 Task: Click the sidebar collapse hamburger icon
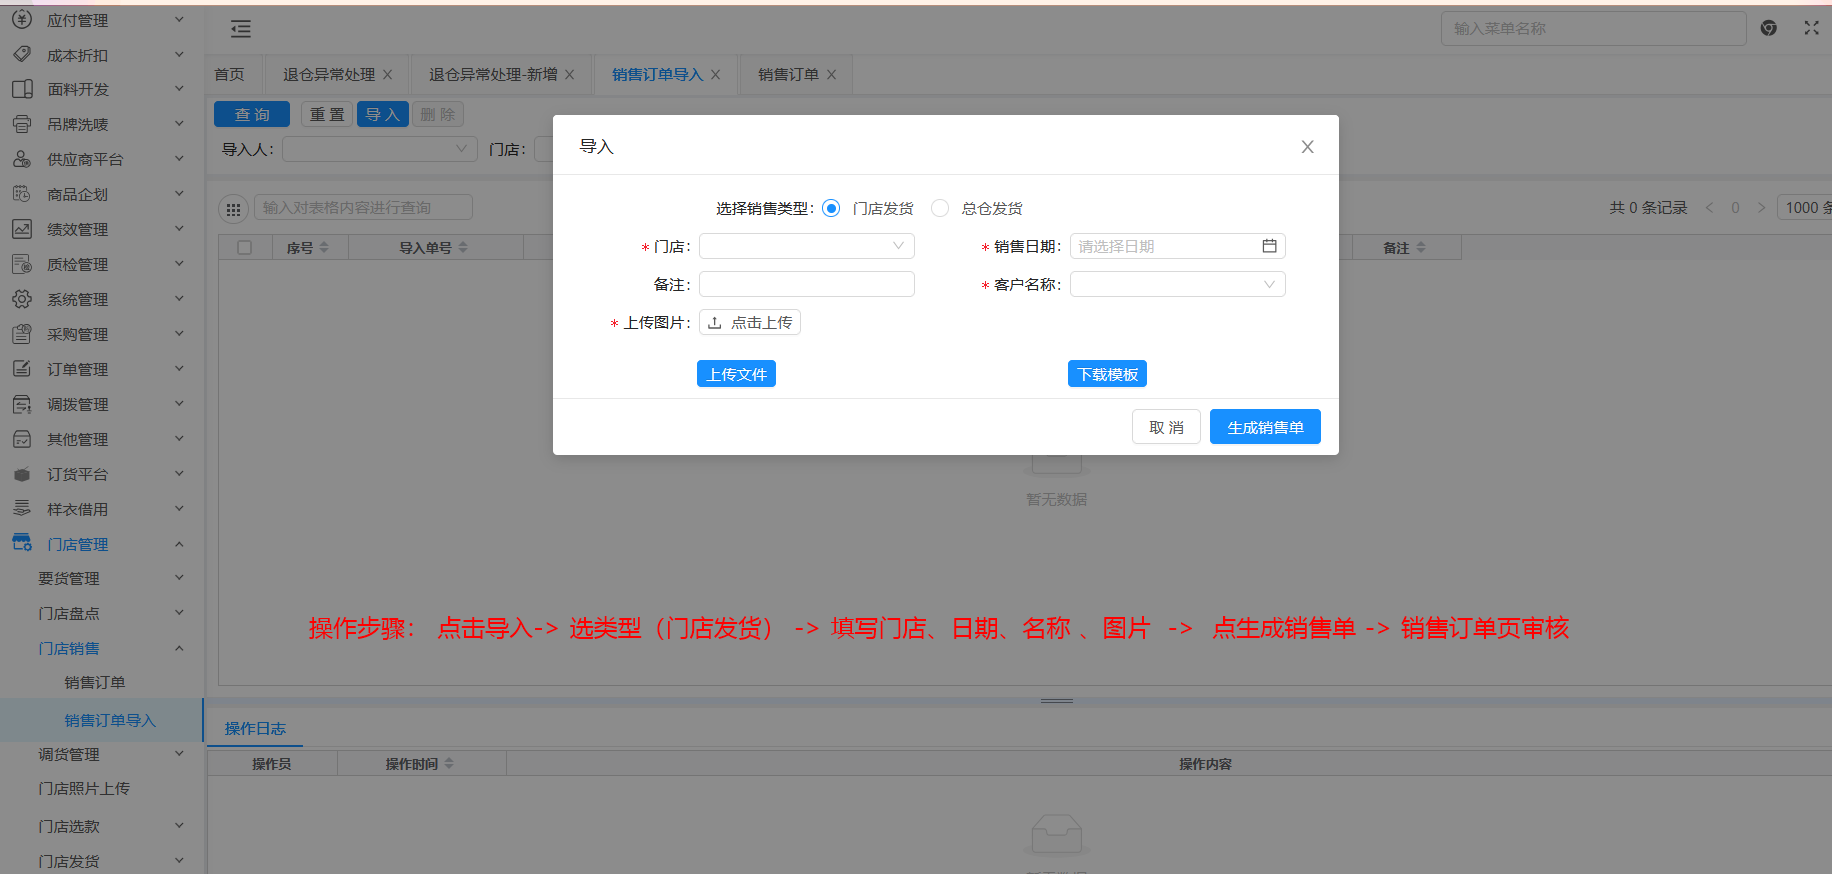(241, 29)
